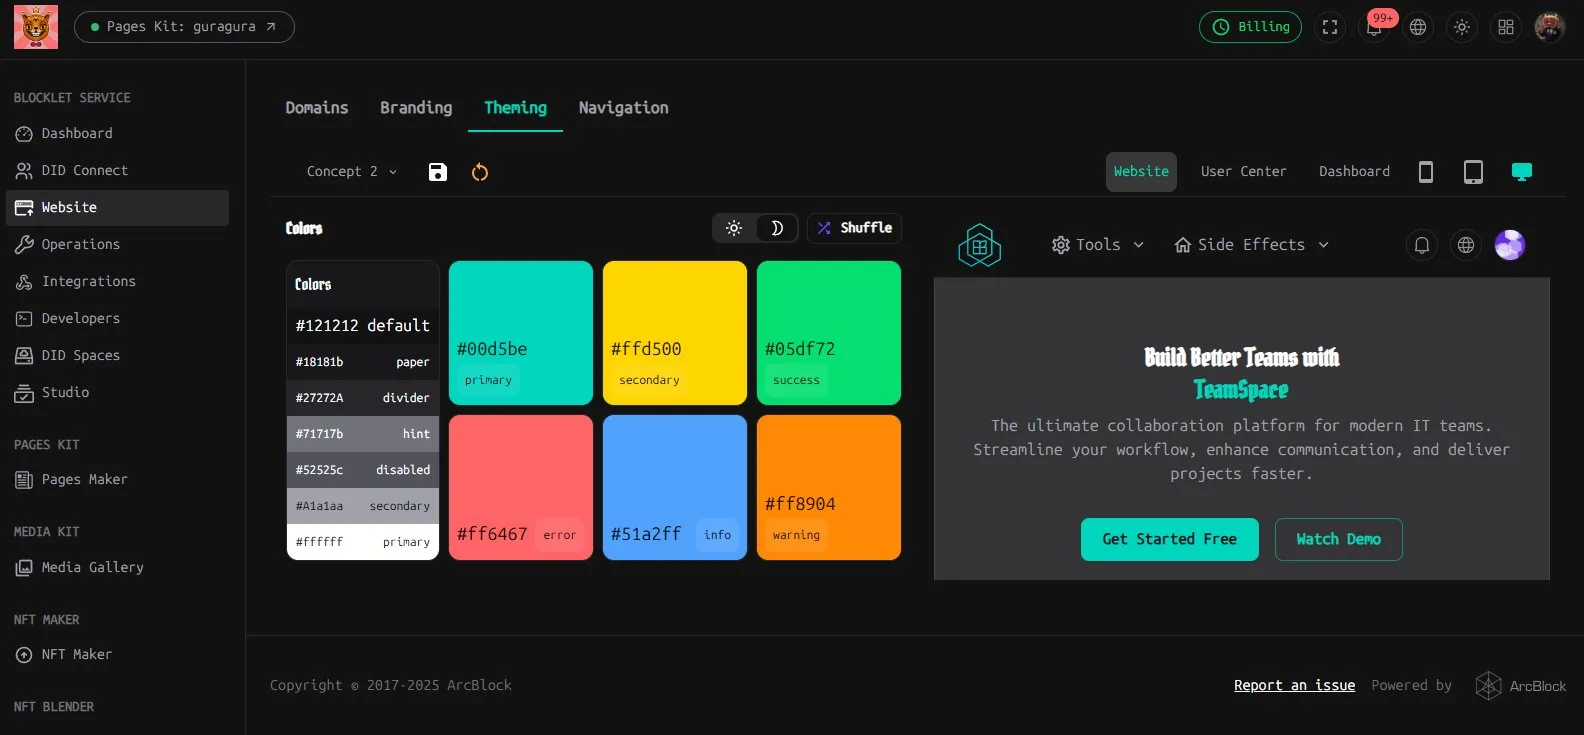Enable dark mode for color palette
1584x735 pixels.
tap(777, 228)
